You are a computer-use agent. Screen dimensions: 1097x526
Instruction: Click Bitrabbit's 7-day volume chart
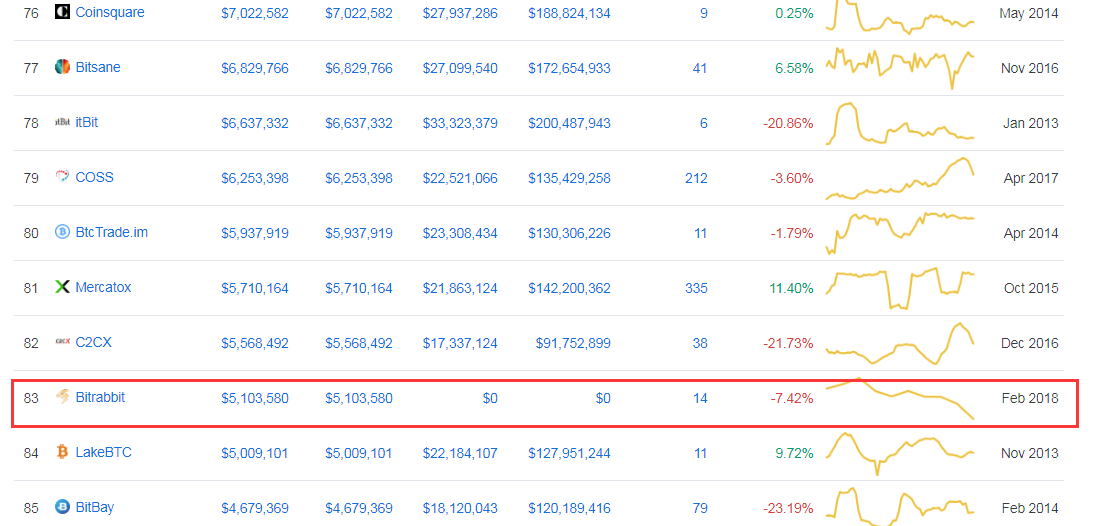pos(900,399)
